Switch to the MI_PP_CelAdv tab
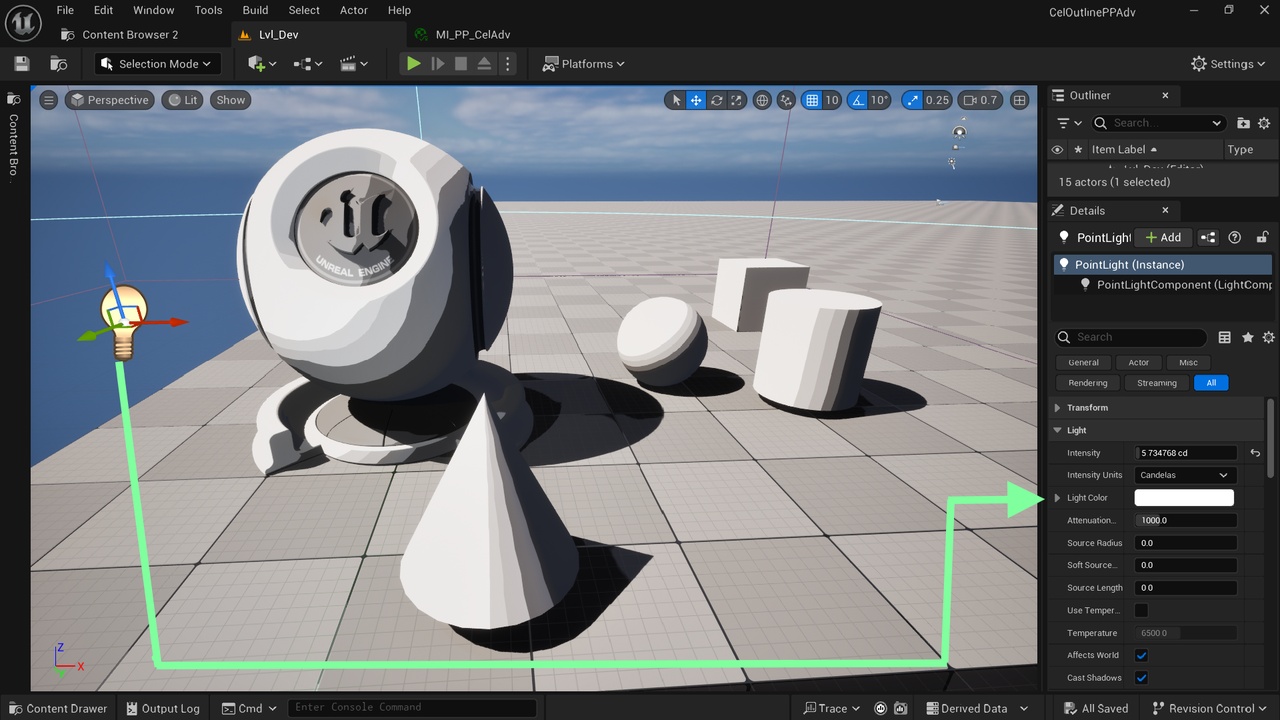The image size is (1280, 720). click(x=472, y=35)
